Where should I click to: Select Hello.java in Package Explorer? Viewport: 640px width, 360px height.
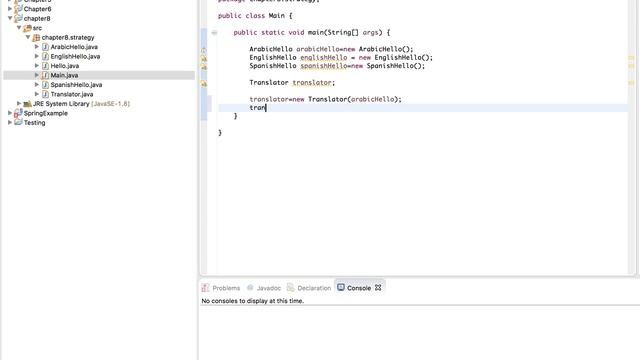[x=64, y=66]
